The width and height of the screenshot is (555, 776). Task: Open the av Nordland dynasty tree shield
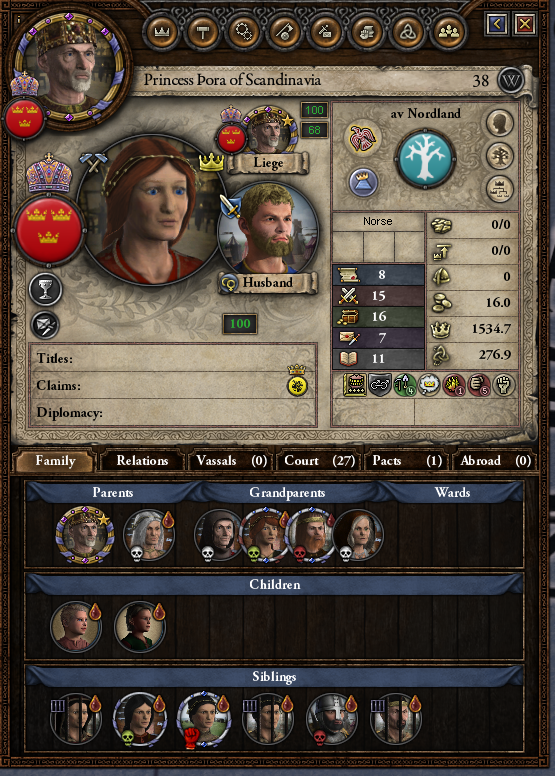[425, 157]
